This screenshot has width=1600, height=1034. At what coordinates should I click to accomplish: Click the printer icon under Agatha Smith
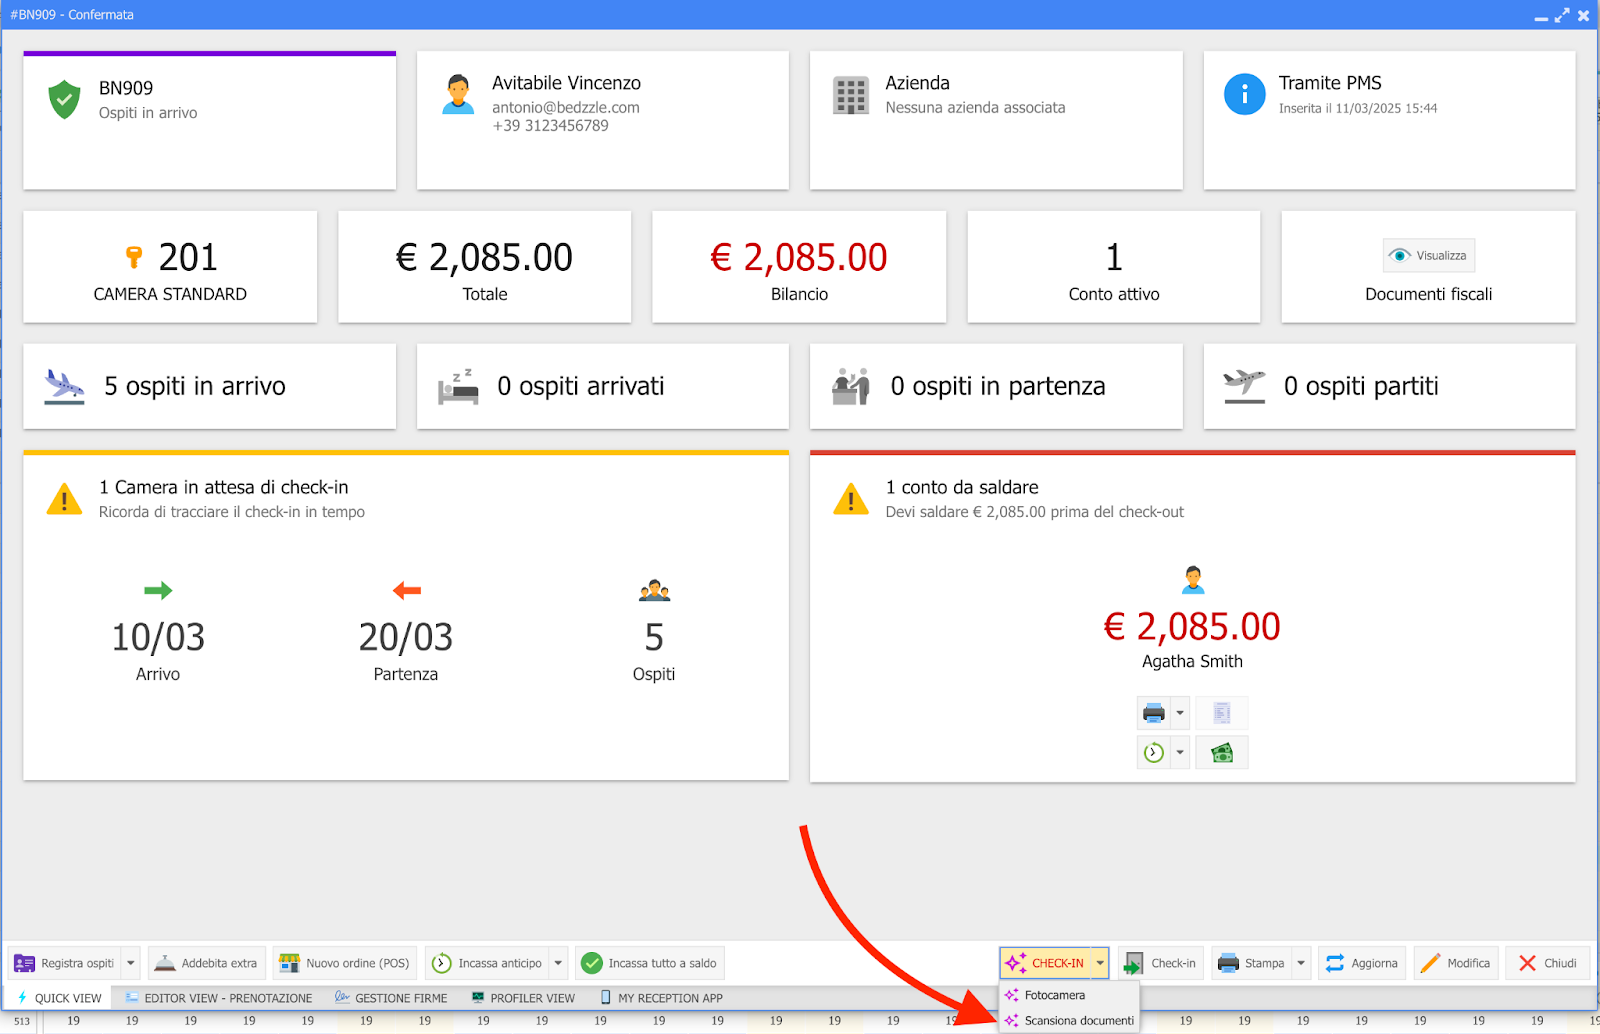coord(1154,713)
